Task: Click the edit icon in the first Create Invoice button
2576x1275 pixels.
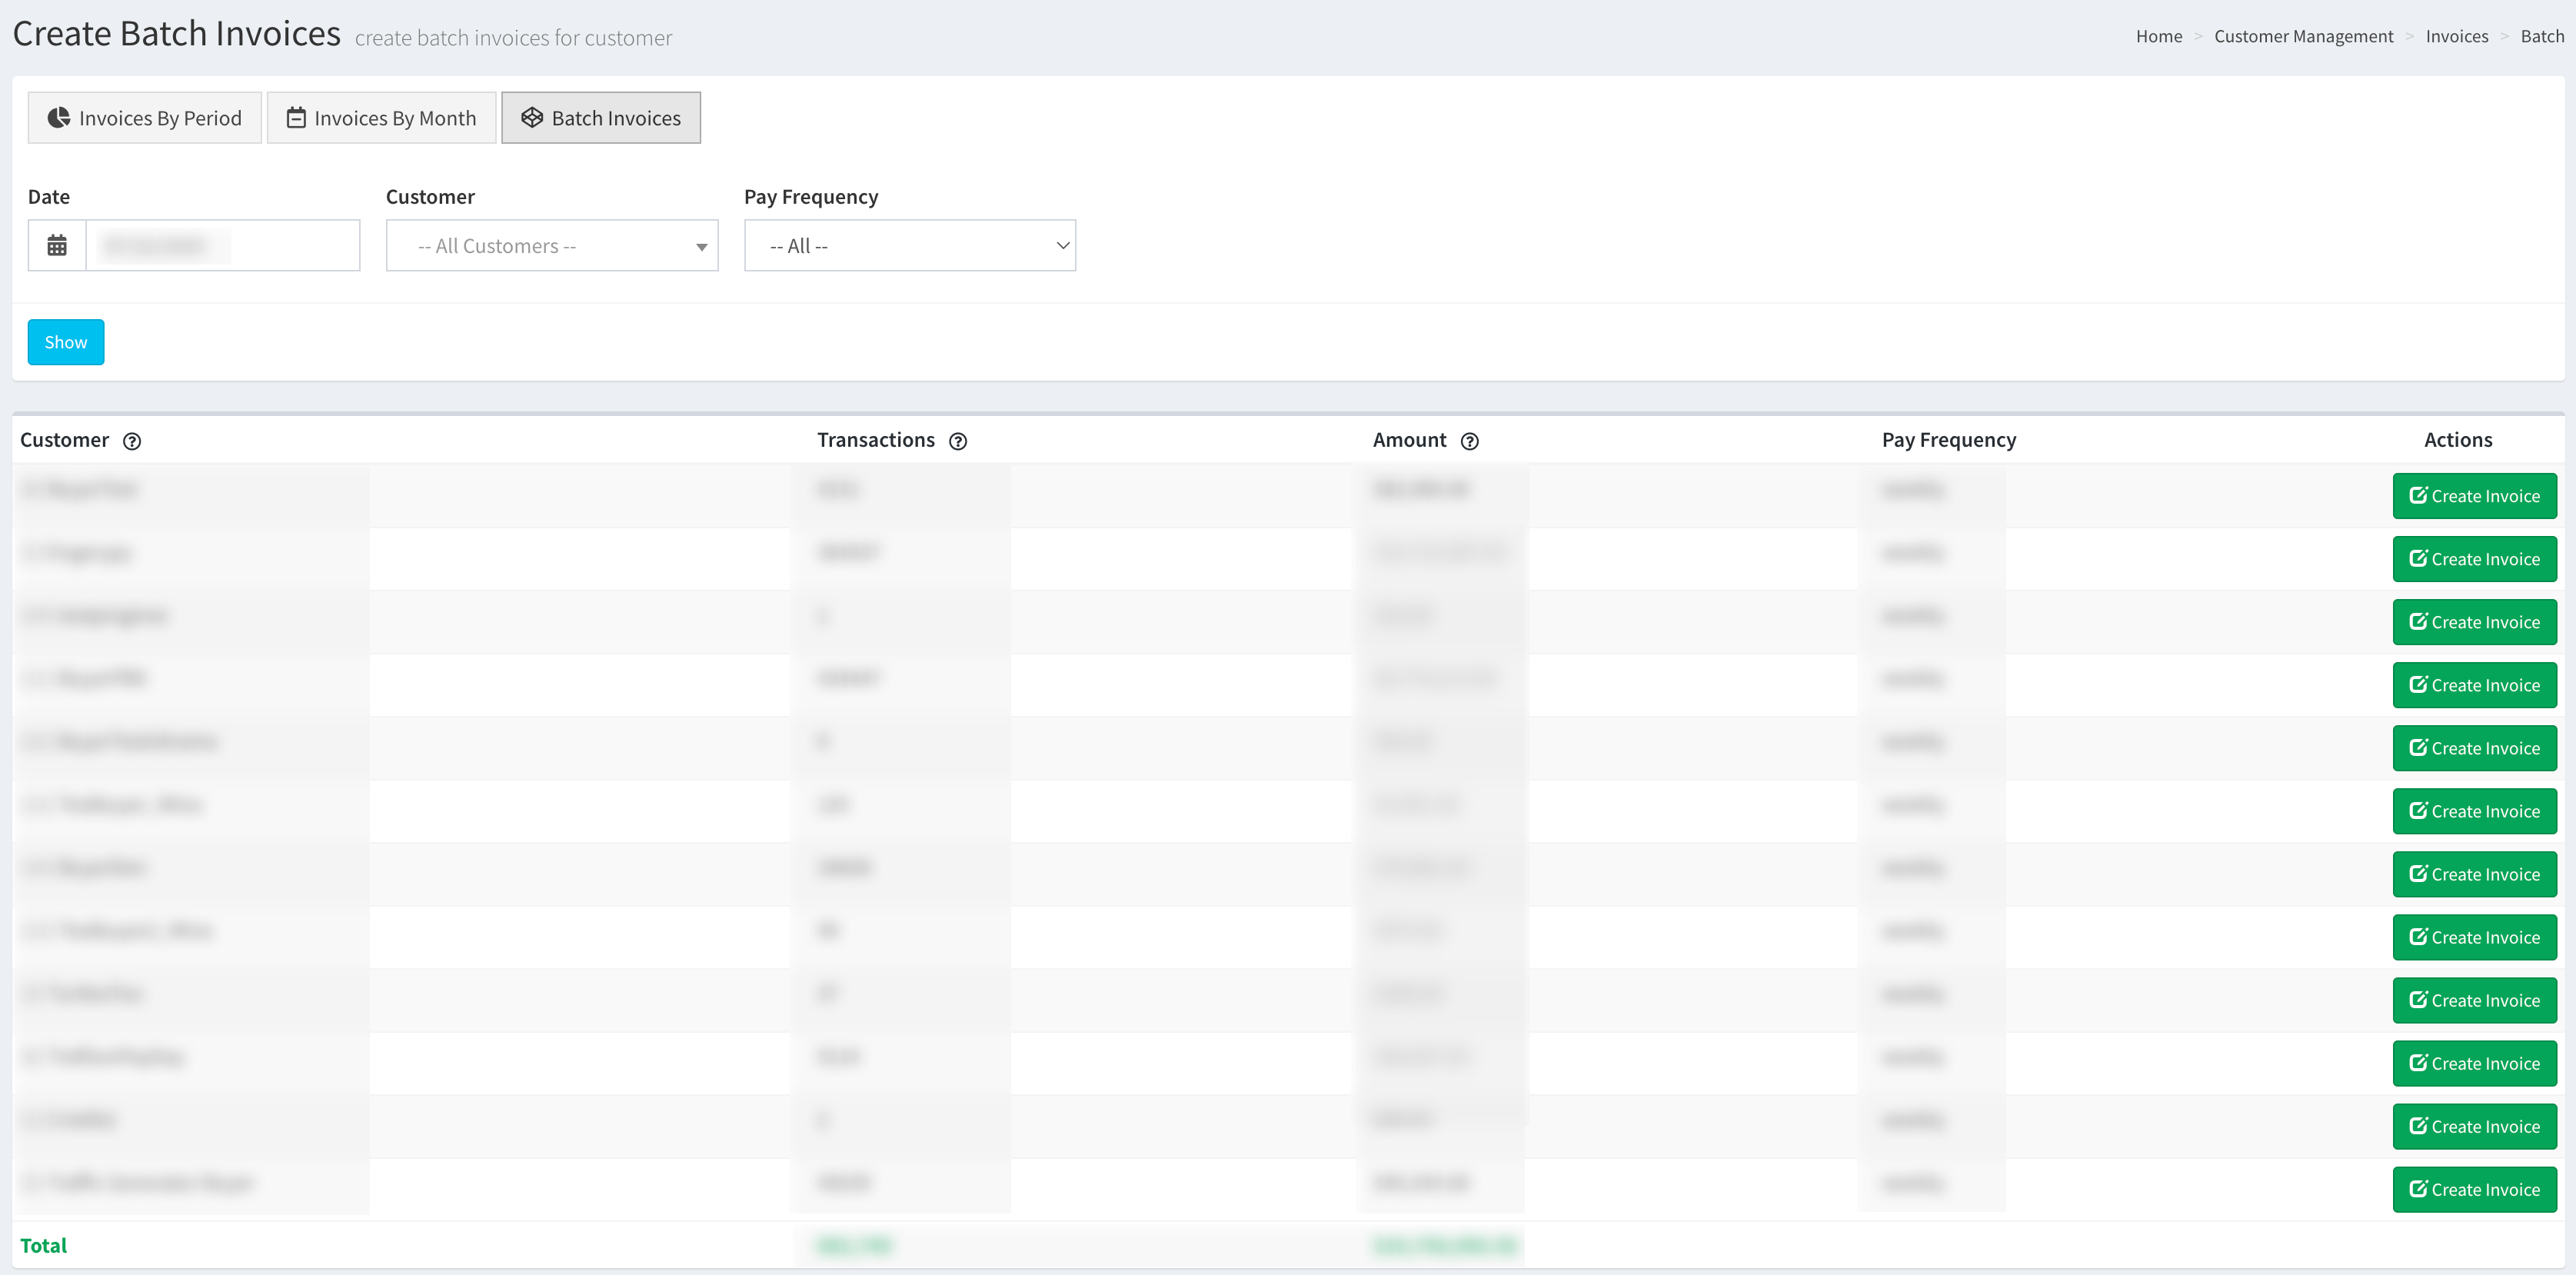Action: tap(2419, 495)
